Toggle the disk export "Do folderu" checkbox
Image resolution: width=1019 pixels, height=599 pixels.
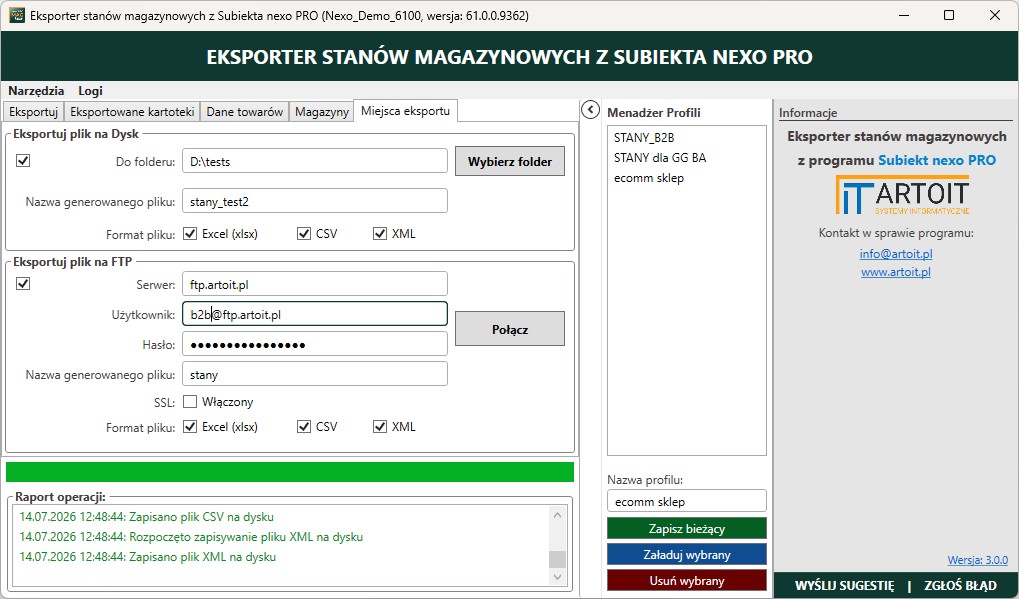(x=23, y=160)
